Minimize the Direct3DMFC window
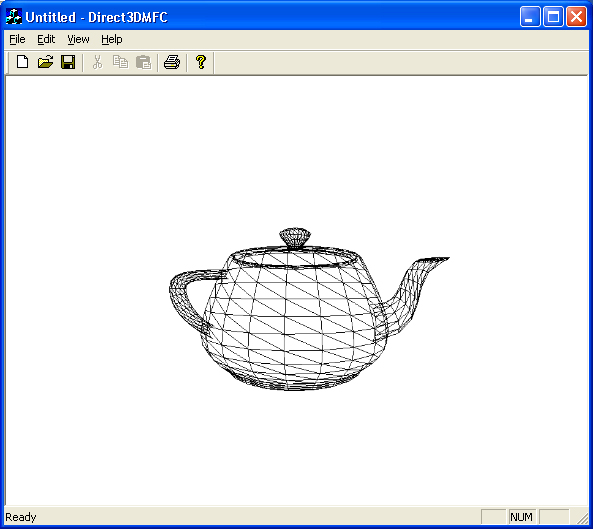The image size is (593, 529). [530, 17]
